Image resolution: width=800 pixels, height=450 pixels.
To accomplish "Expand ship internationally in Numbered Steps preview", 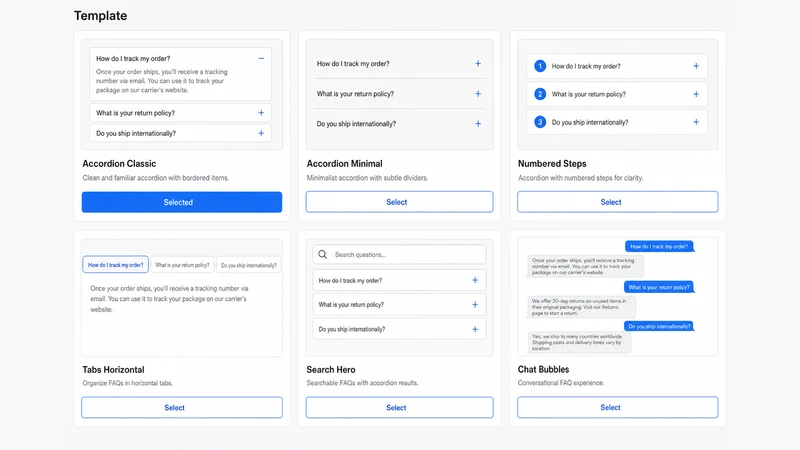I will 696,122.
